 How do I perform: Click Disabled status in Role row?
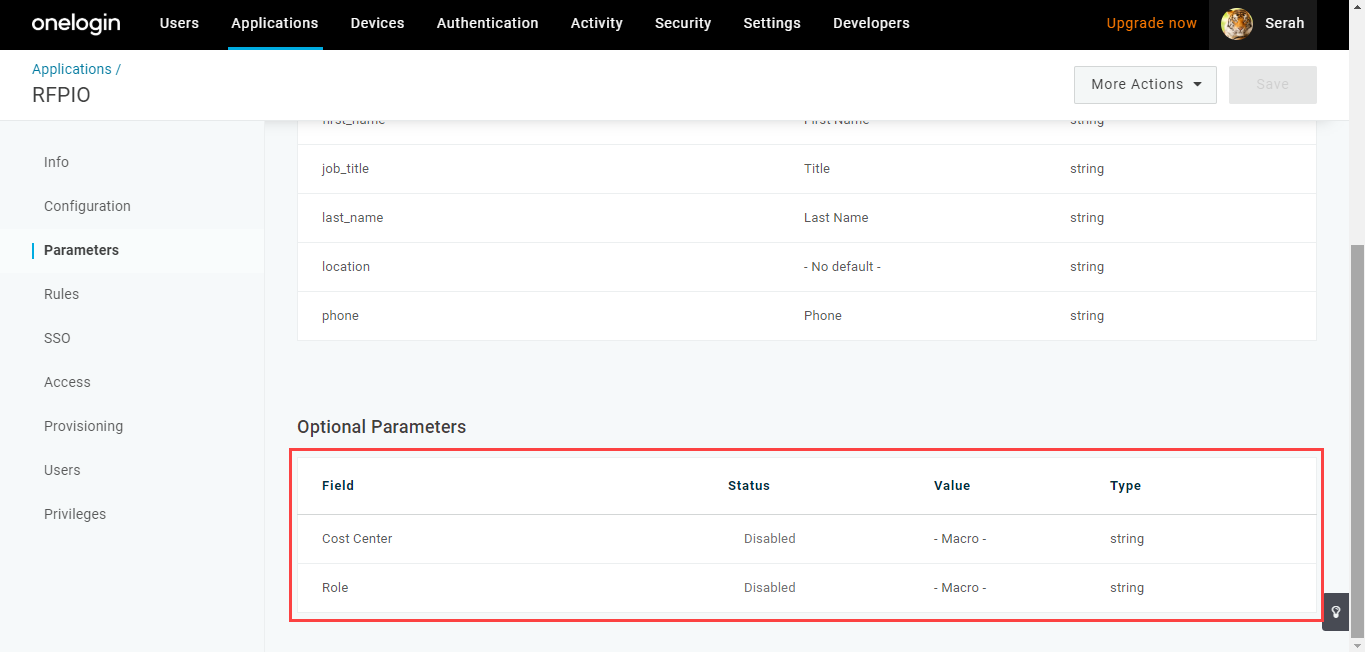[770, 588]
